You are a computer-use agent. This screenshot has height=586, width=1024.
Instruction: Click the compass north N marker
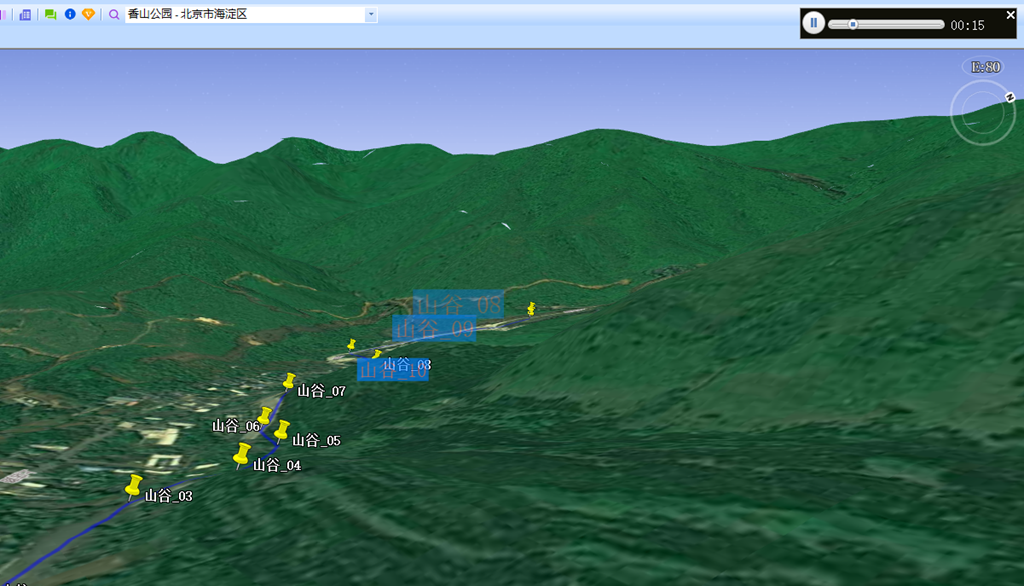click(1010, 97)
